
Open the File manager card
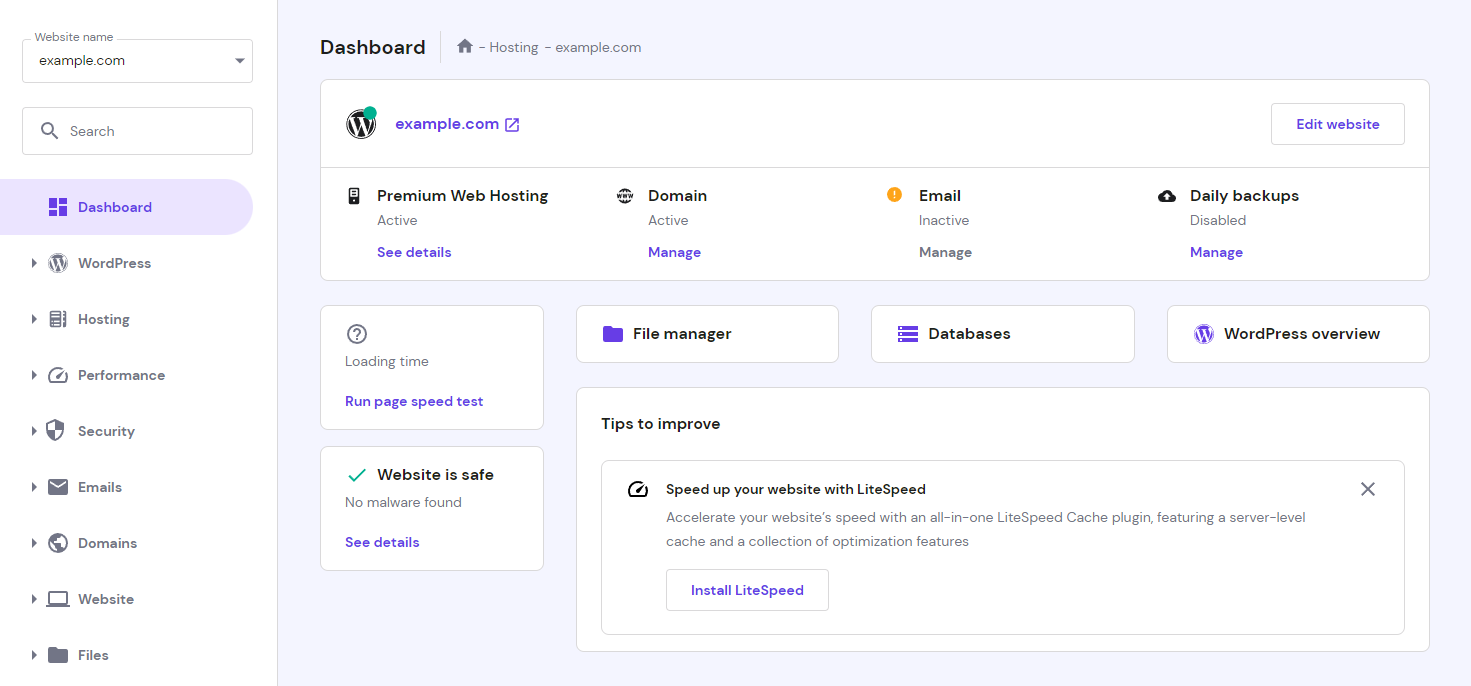click(x=707, y=334)
